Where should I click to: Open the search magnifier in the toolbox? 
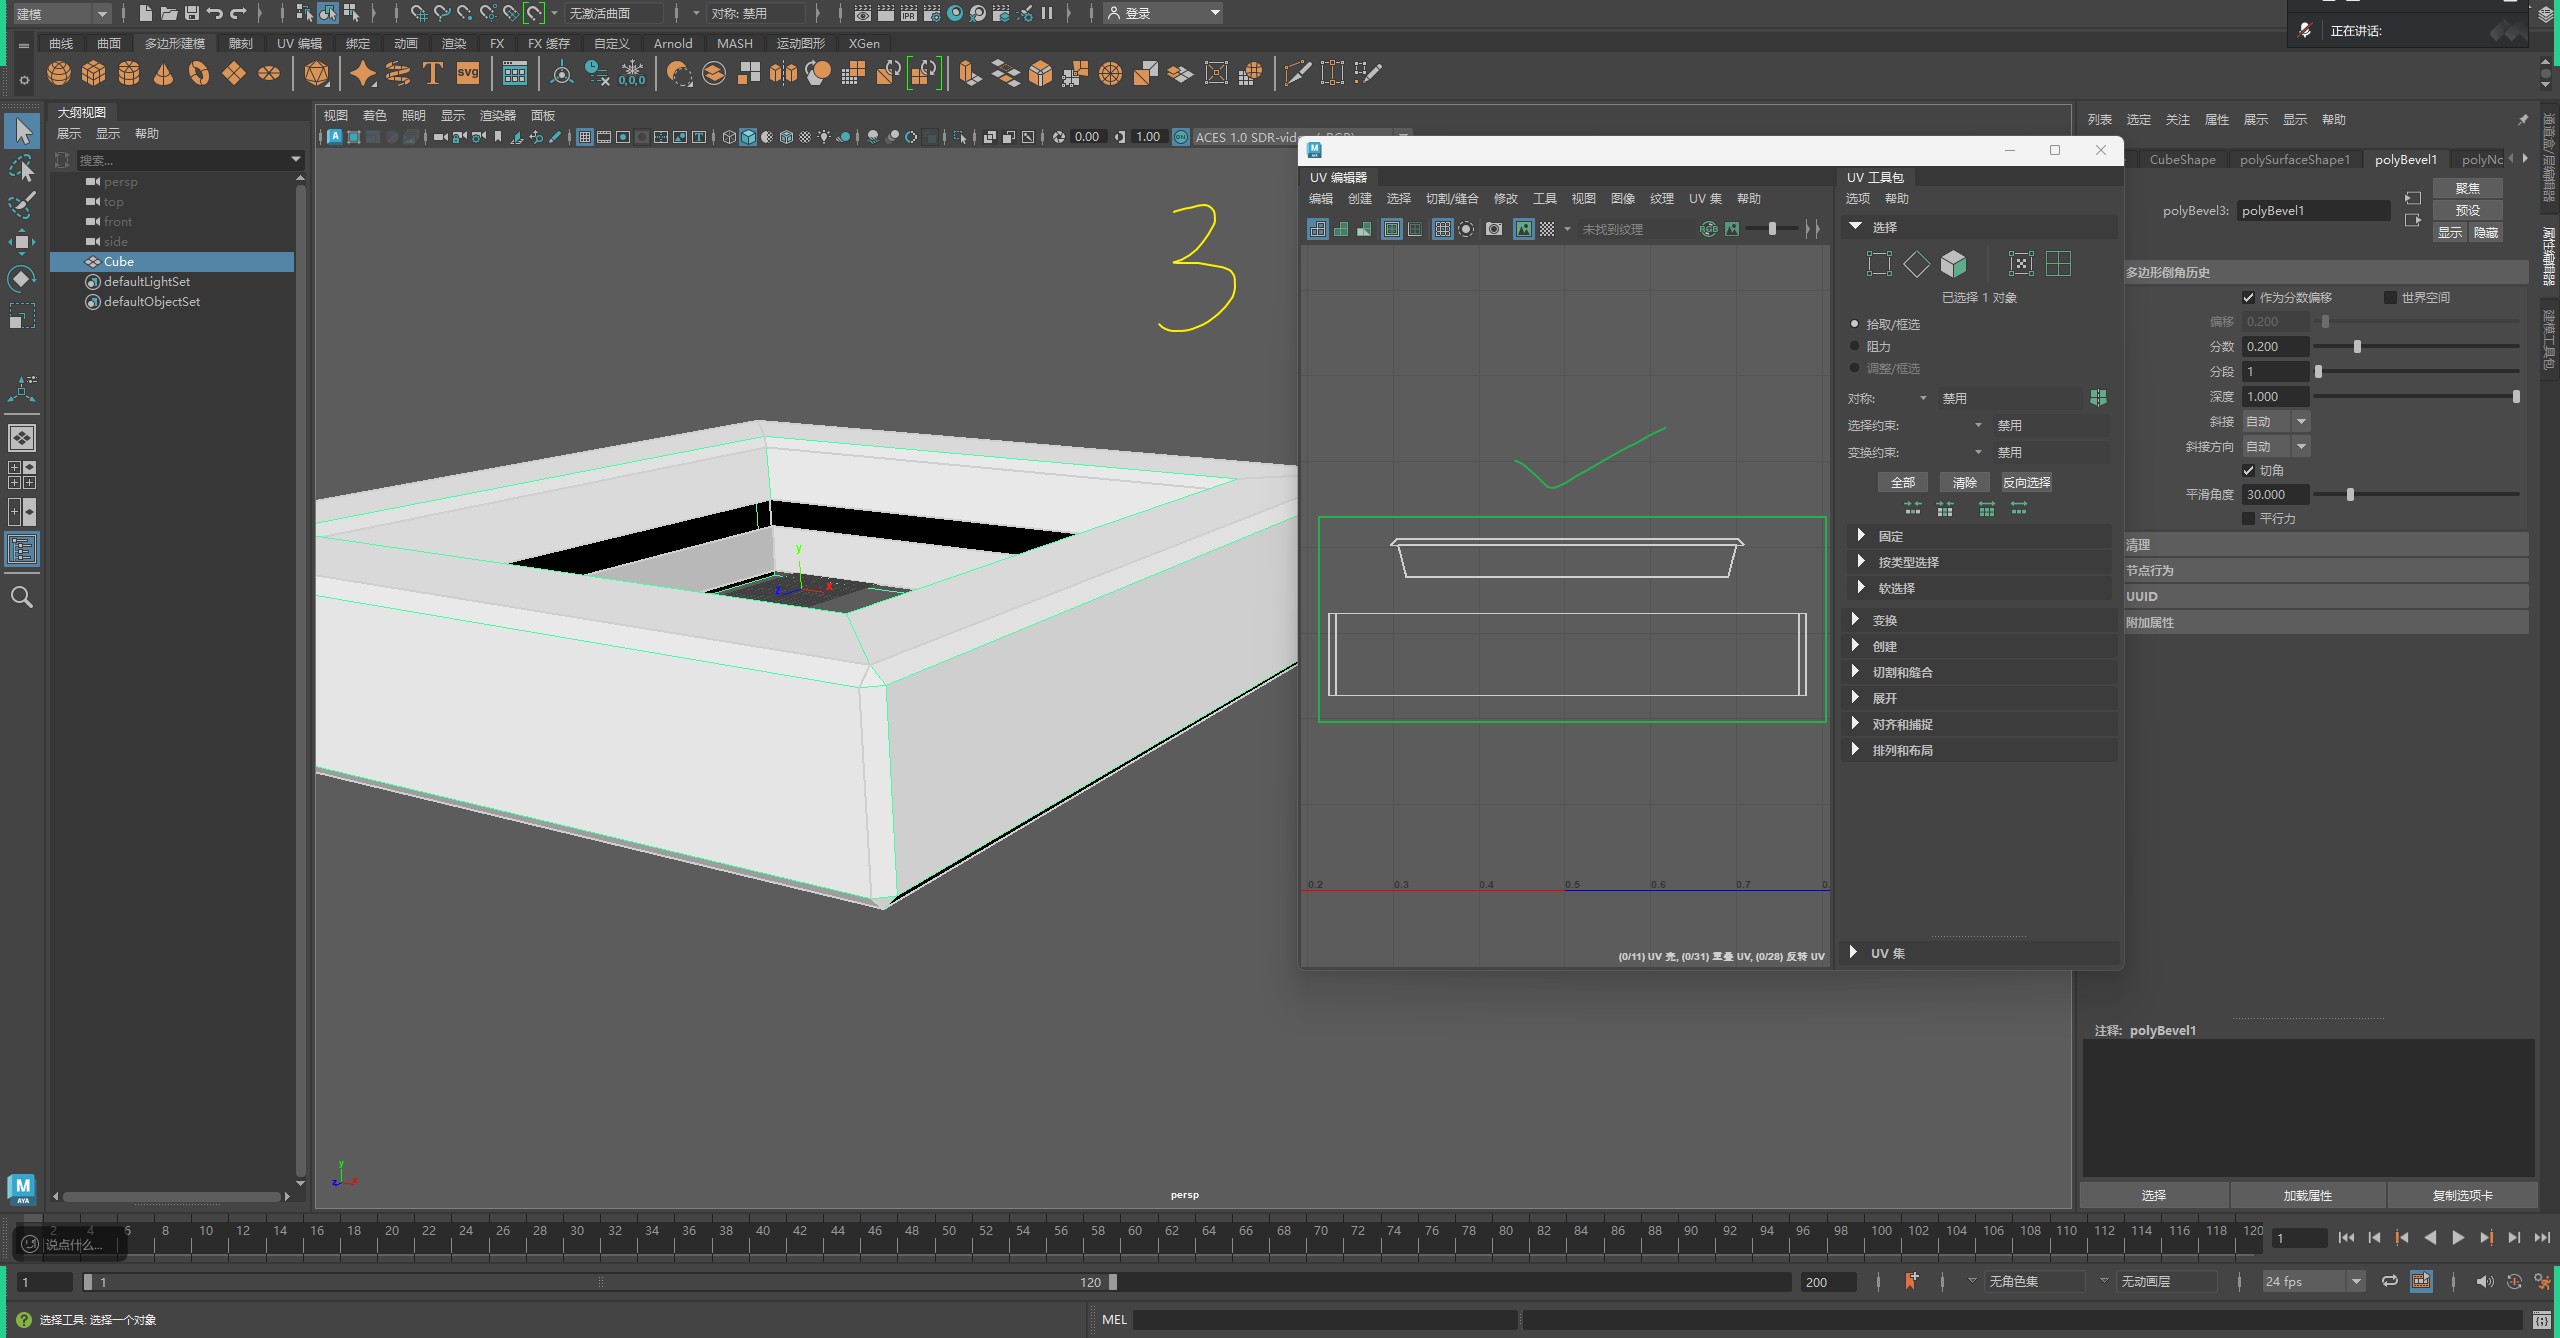pyautogui.click(x=22, y=597)
